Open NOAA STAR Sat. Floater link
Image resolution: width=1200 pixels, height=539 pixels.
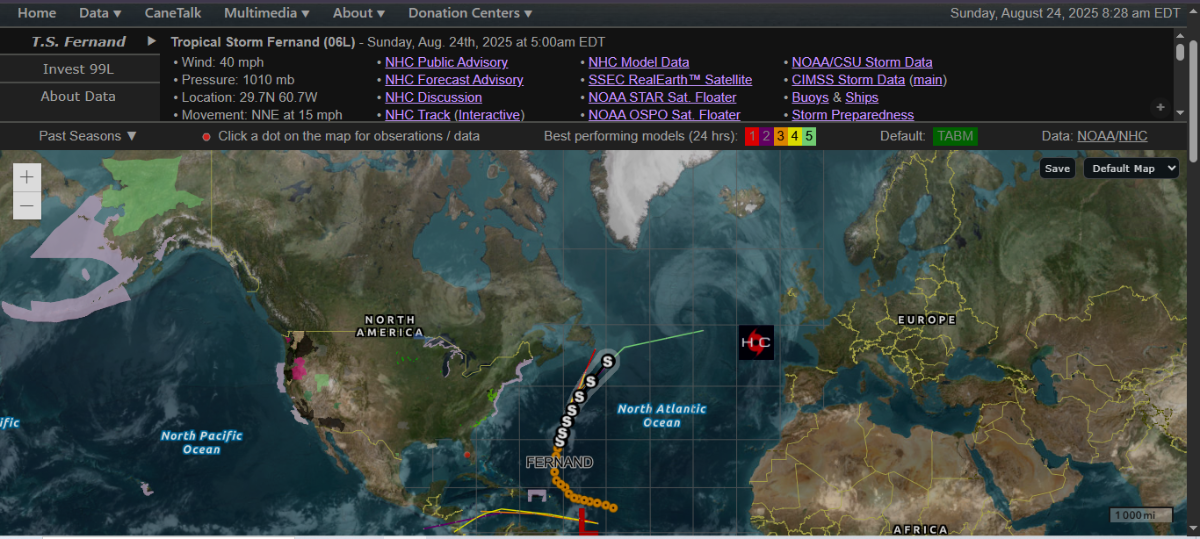[x=662, y=97]
